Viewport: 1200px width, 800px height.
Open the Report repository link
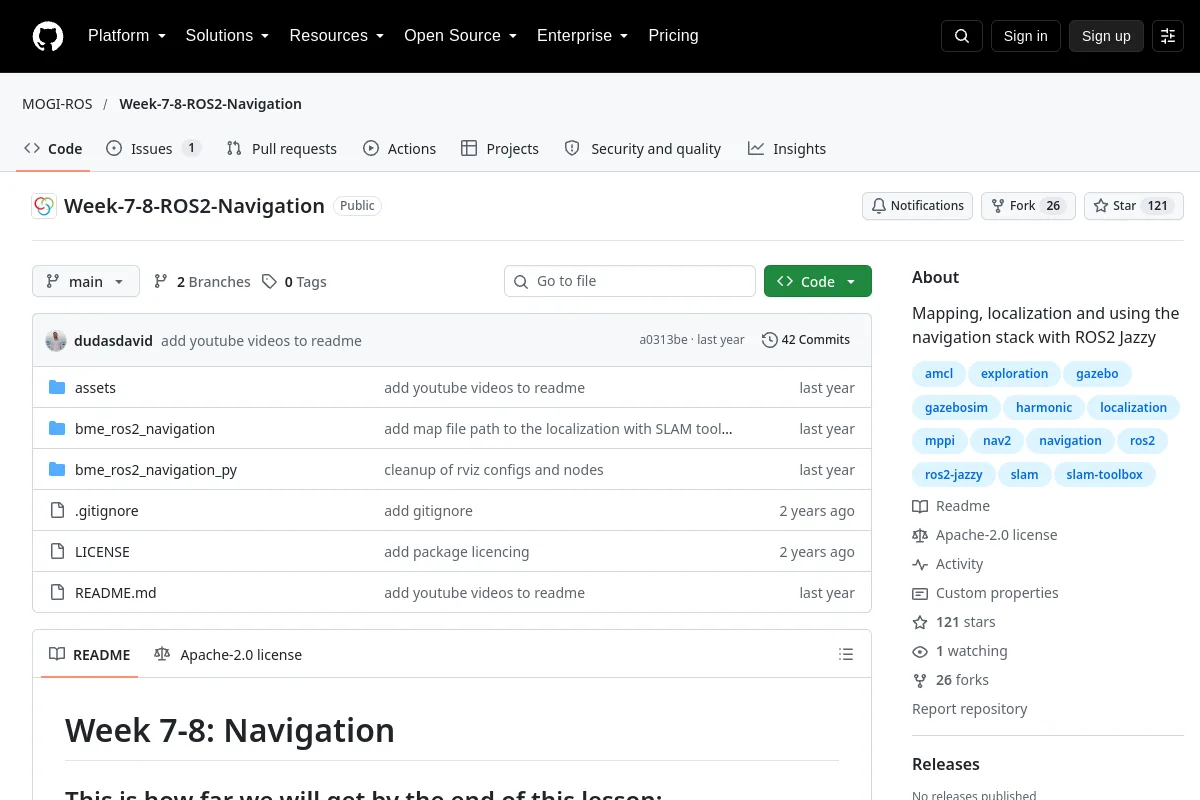pos(970,709)
